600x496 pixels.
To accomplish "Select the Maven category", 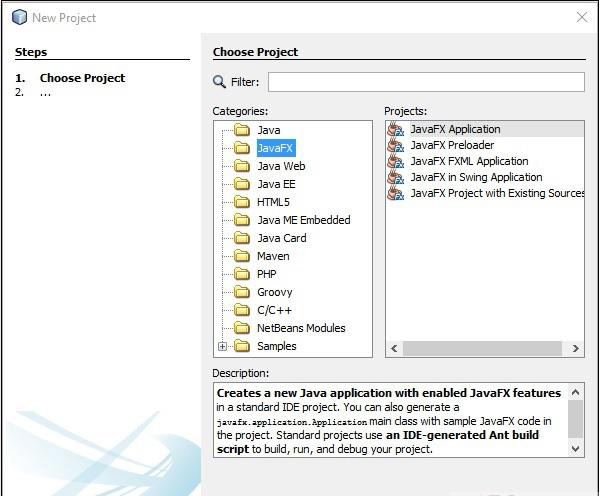I will point(273,256).
